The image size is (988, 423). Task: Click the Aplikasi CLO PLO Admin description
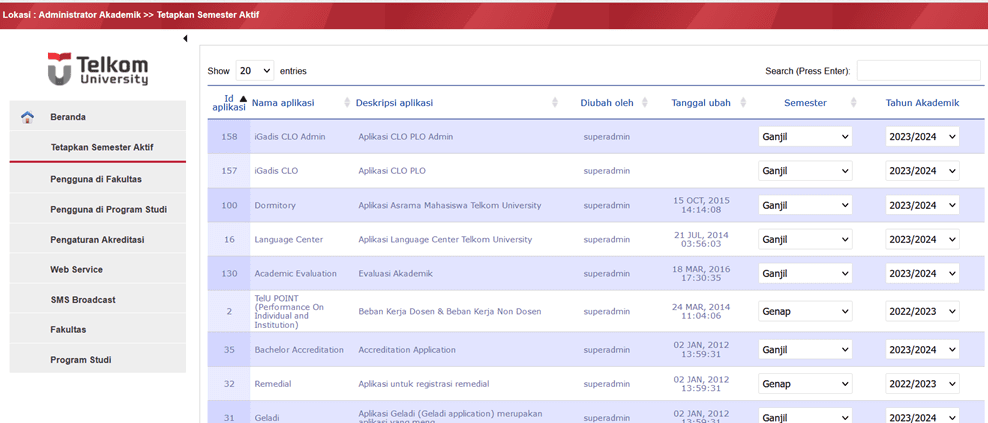(406, 136)
